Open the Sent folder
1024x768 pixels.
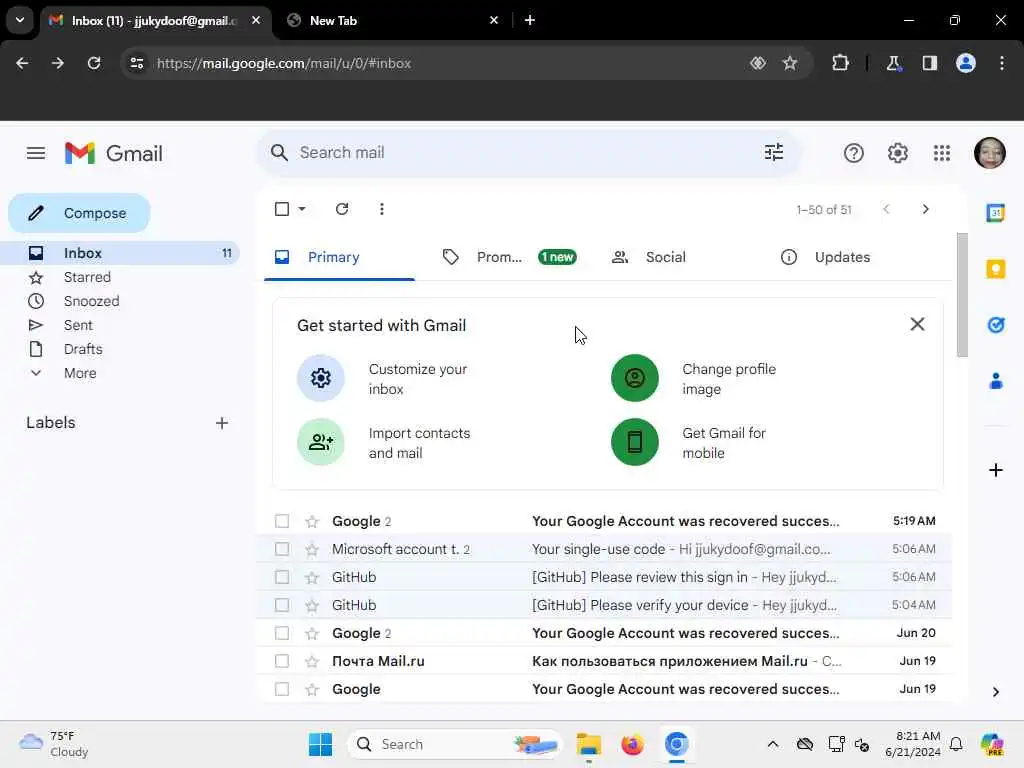tap(78, 325)
